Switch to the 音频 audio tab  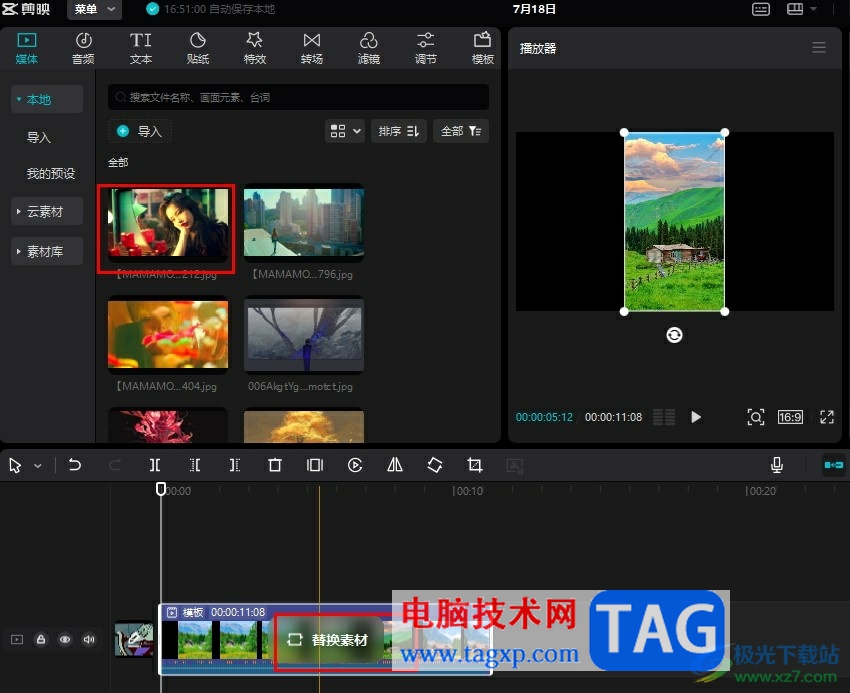click(x=83, y=48)
